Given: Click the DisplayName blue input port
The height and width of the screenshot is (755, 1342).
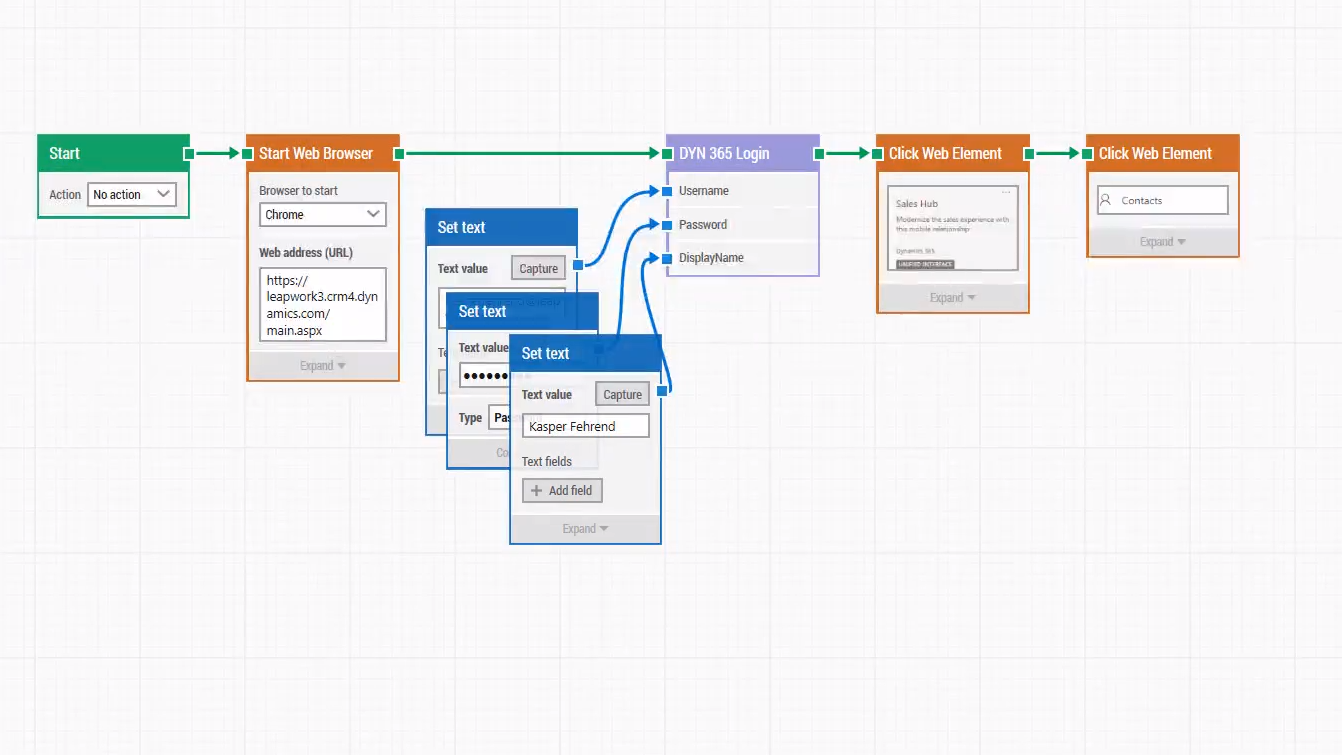Looking at the screenshot, I should pos(667,258).
